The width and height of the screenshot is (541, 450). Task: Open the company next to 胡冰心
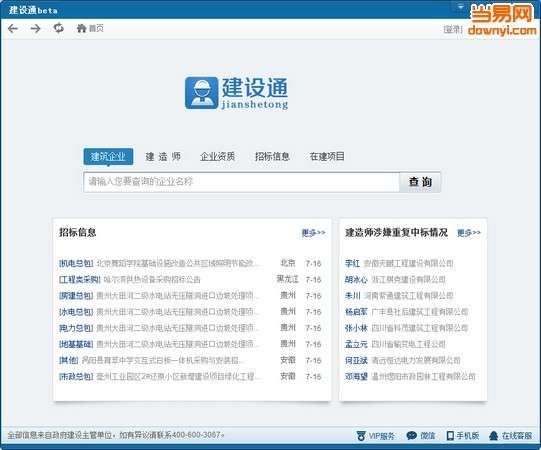(409, 279)
